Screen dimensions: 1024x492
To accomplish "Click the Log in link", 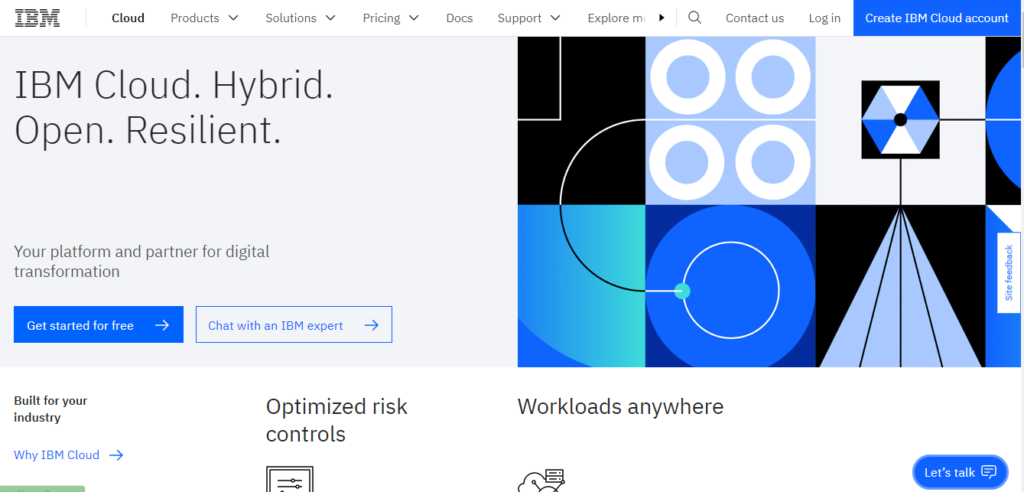I will click(824, 18).
